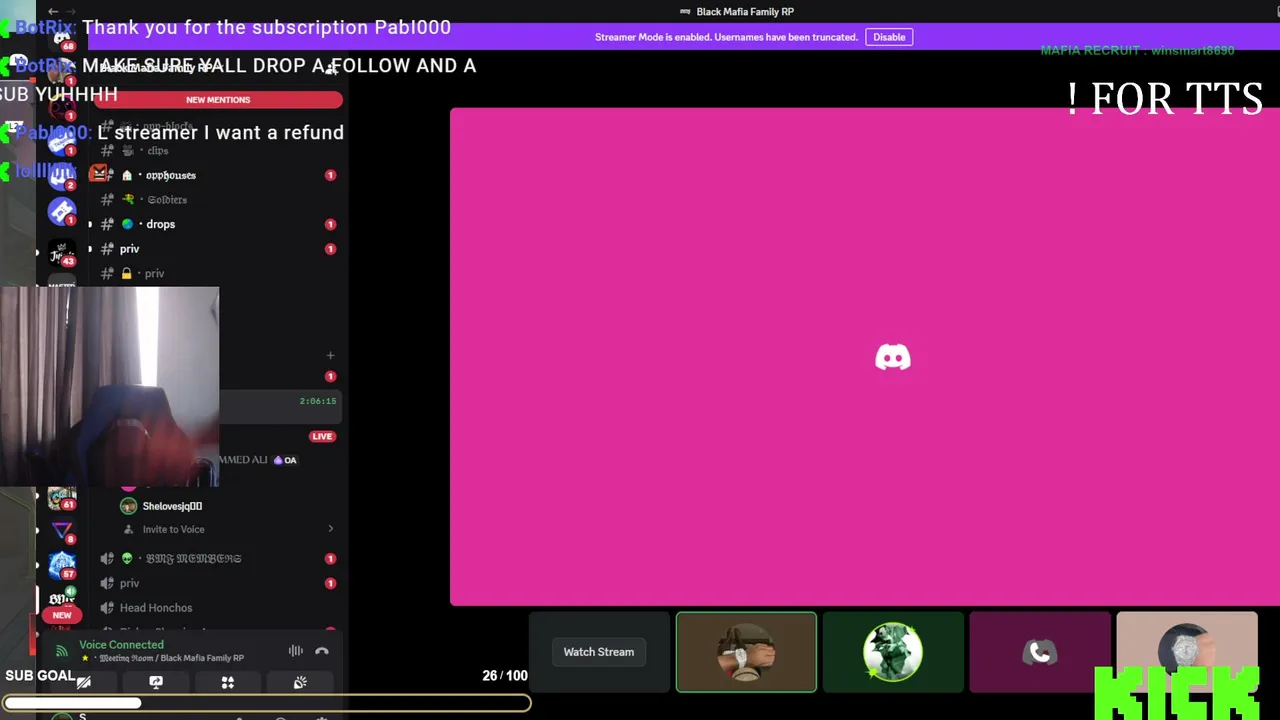Join the priv voice channel
1280x720 pixels.
218,583
